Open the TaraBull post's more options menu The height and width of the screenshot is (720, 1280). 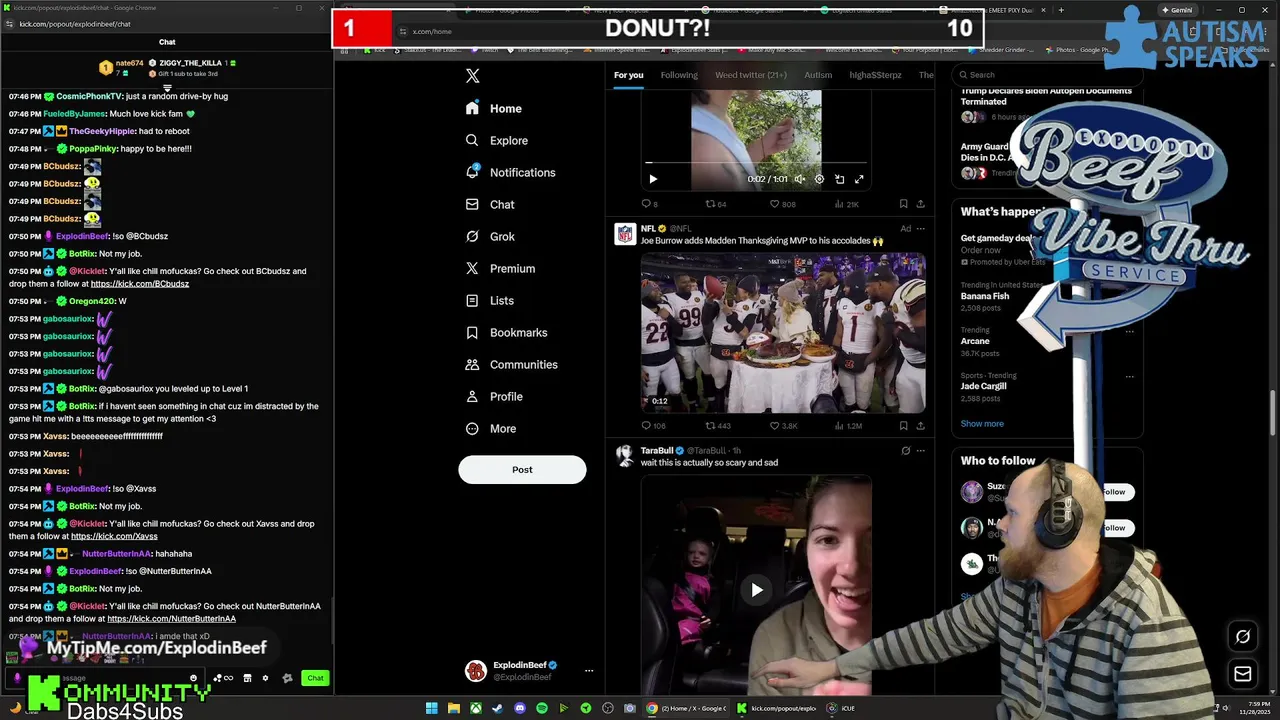pos(920,450)
